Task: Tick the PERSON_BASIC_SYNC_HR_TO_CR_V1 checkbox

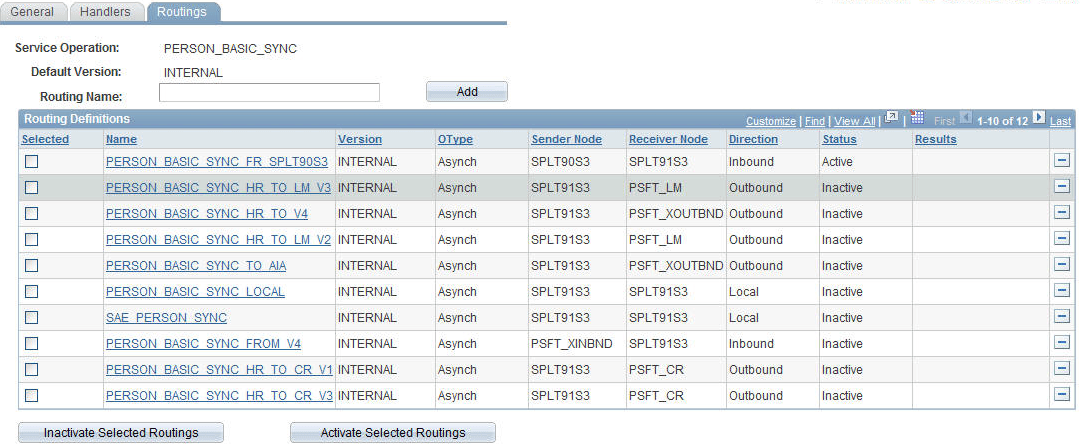Action: [32, 370]
